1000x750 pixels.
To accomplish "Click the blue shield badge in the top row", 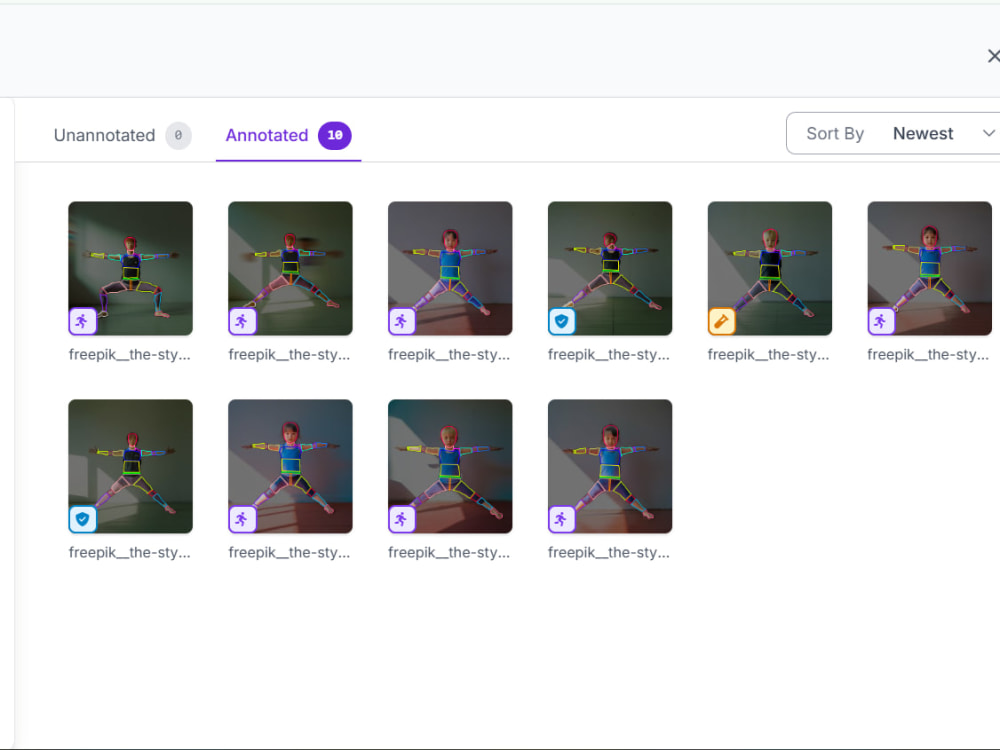I will [562, 321].
